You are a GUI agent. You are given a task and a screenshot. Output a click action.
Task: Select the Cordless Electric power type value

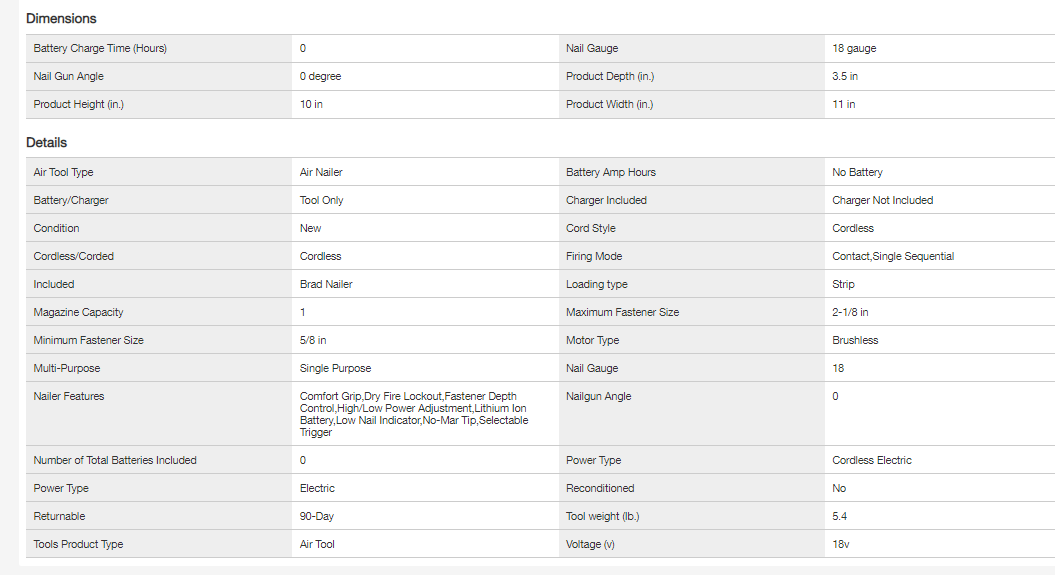click(x=871, y=460)
